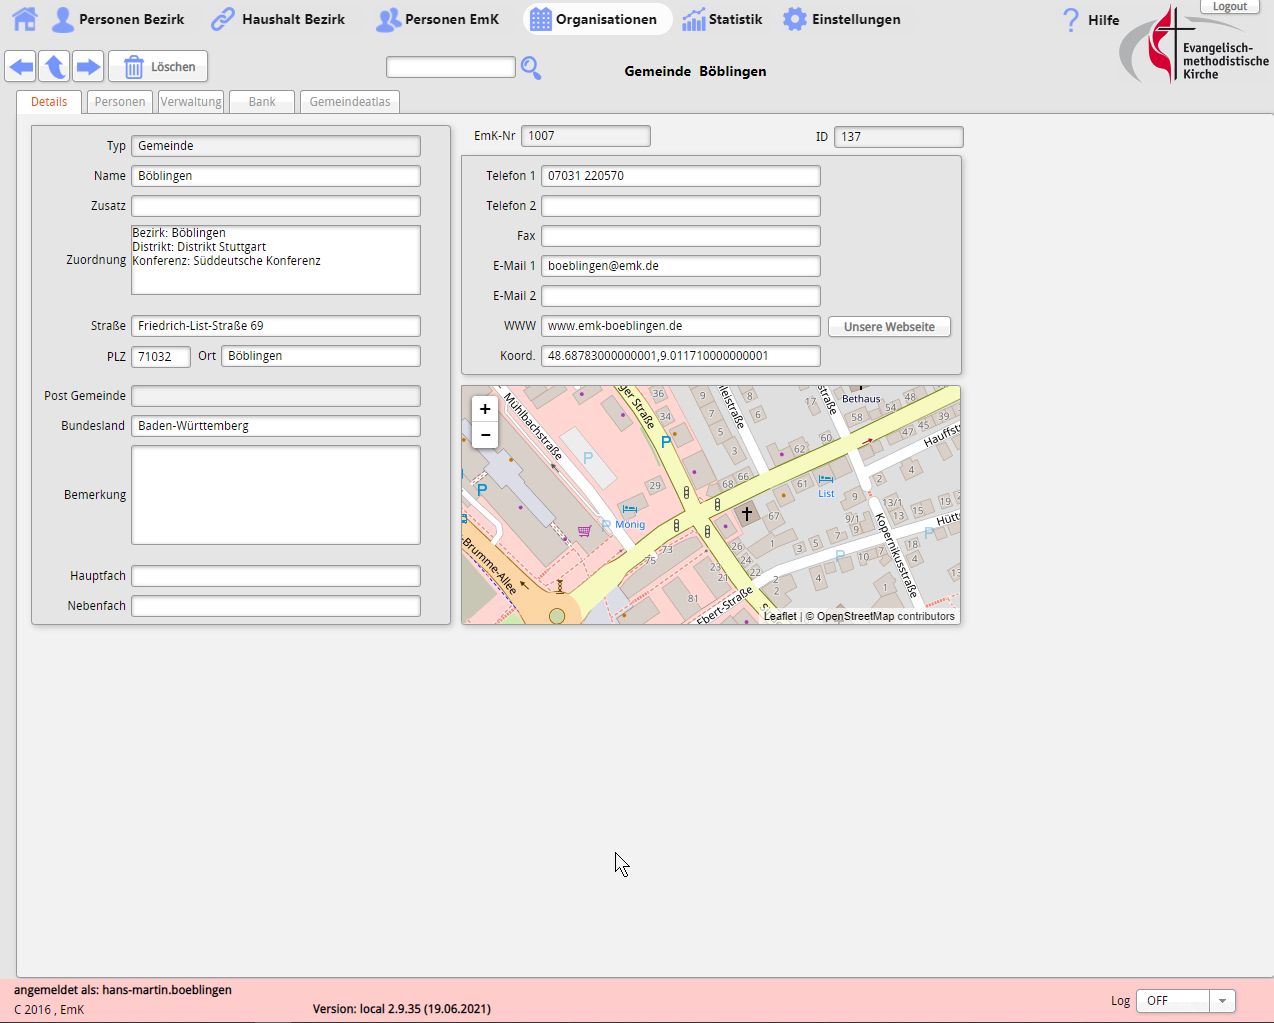
Task: Open Einstellungen settings
Action: coord(841,19)
